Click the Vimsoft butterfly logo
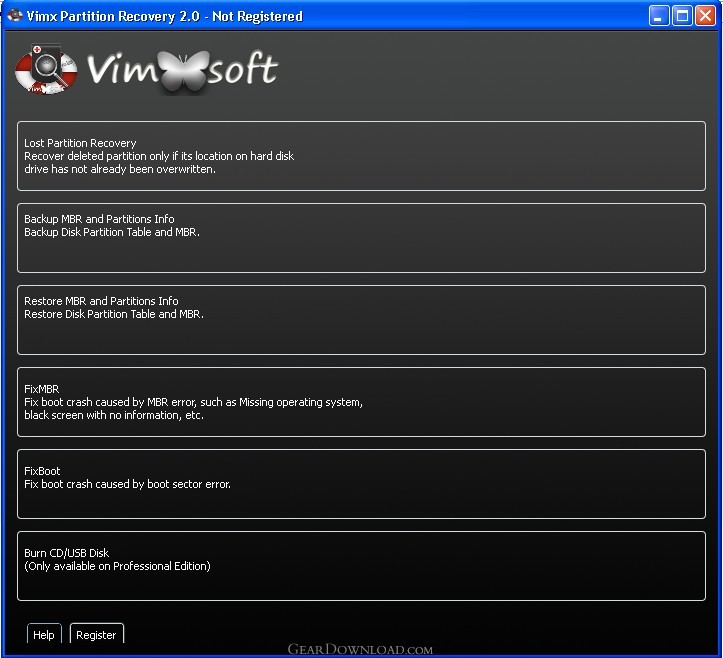Viewport: 723px width, 658px height. click(x=183, y=70)
